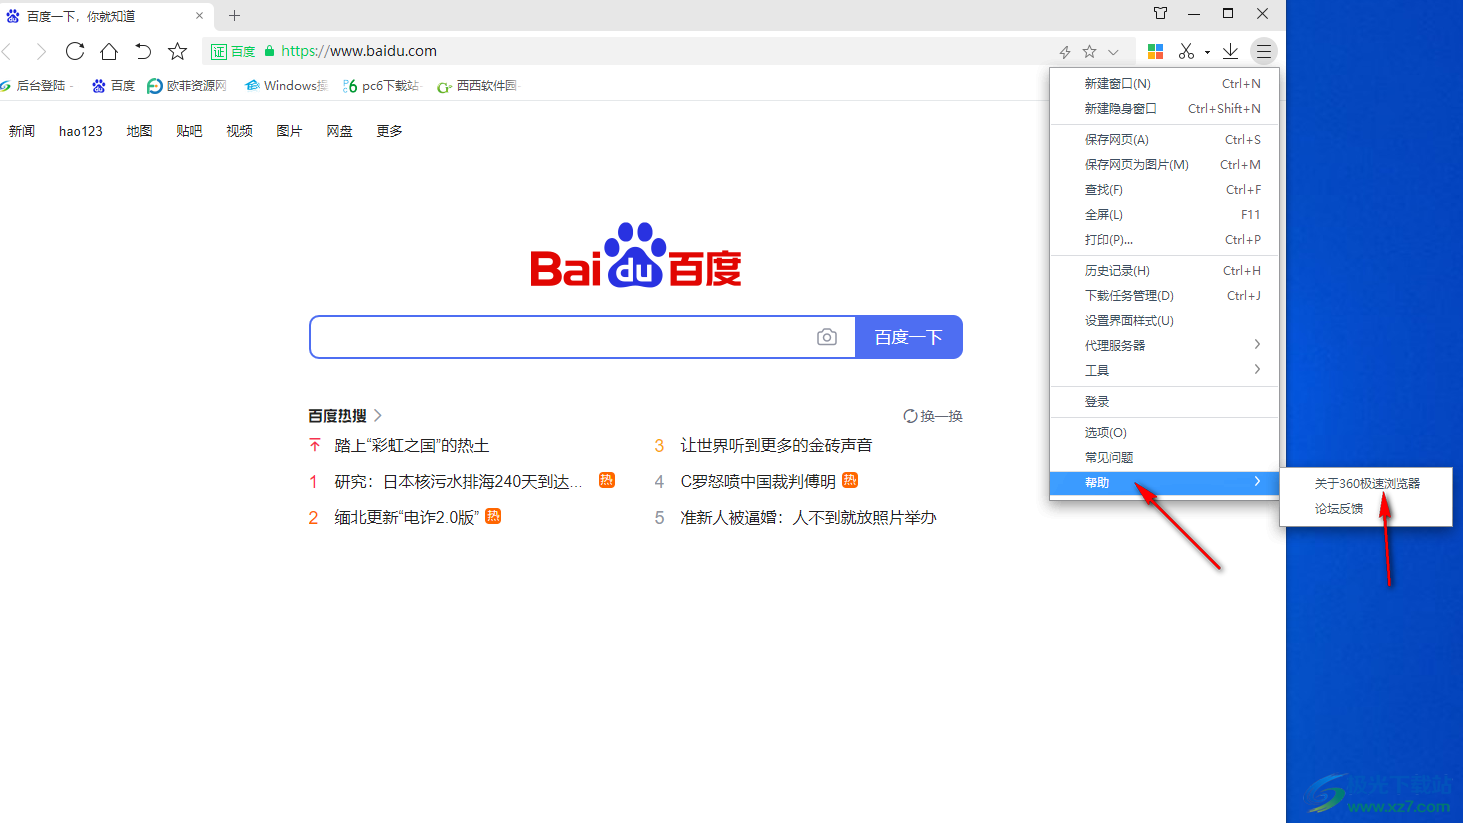Open the 欧菲资源网 bookmark
Image resolution: width=1463 pixels, height=823 pixels.
[187, 86]
